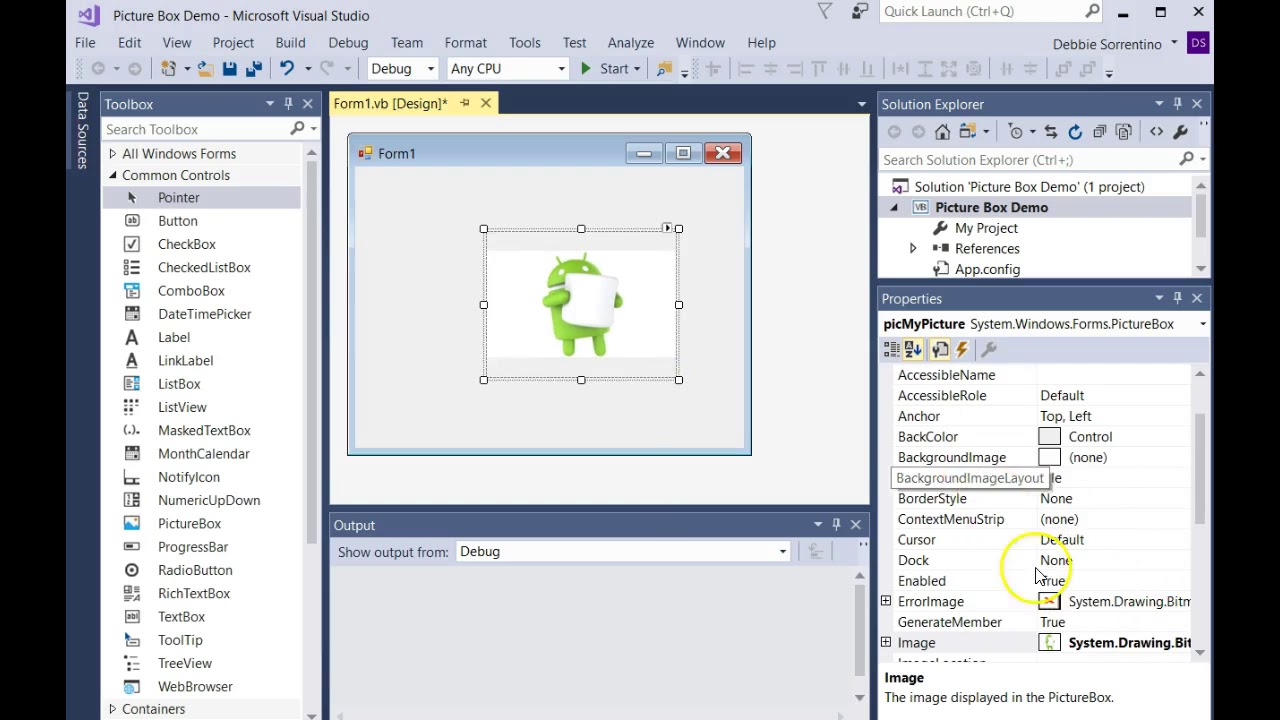1280x720 pixels.
Task: Click the Notifications flag icon in title bar
Action: pyautogui.click(x=825, y=12)
